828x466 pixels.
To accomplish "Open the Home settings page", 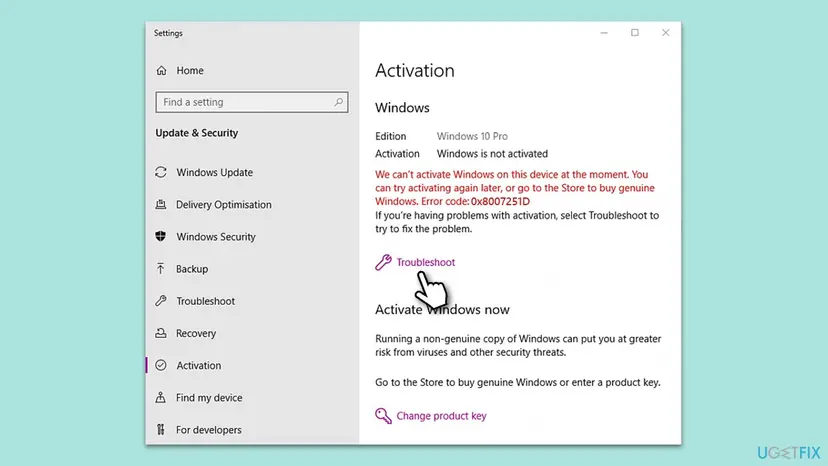I will tap(190, 70).
